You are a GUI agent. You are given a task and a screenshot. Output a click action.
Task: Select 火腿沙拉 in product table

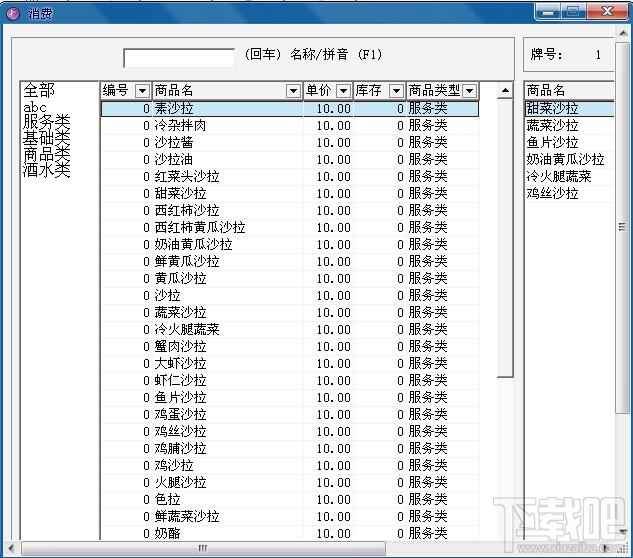pos(289,482)
